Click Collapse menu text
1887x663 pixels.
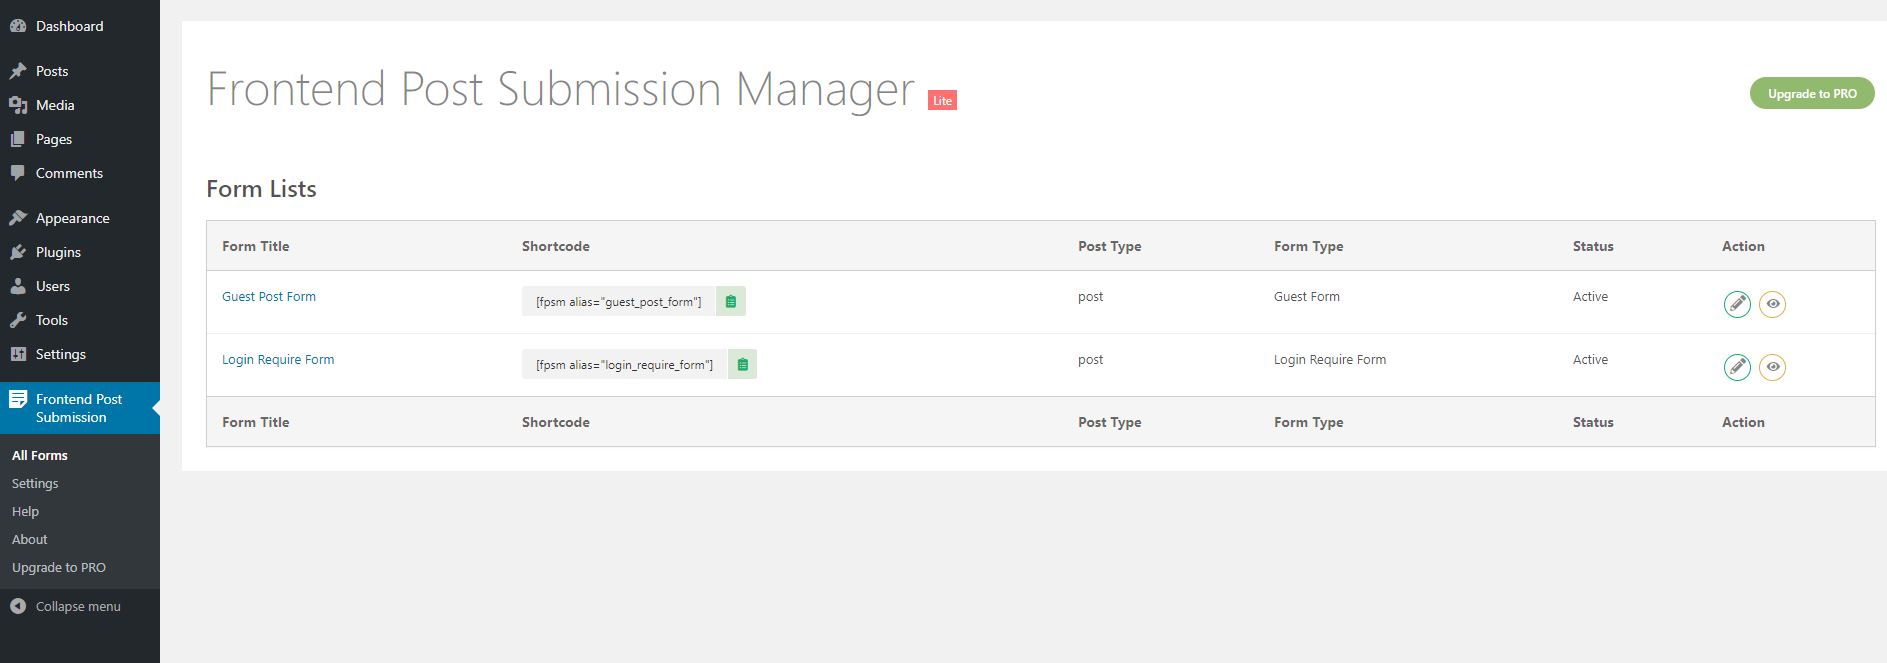click(78, 606)
